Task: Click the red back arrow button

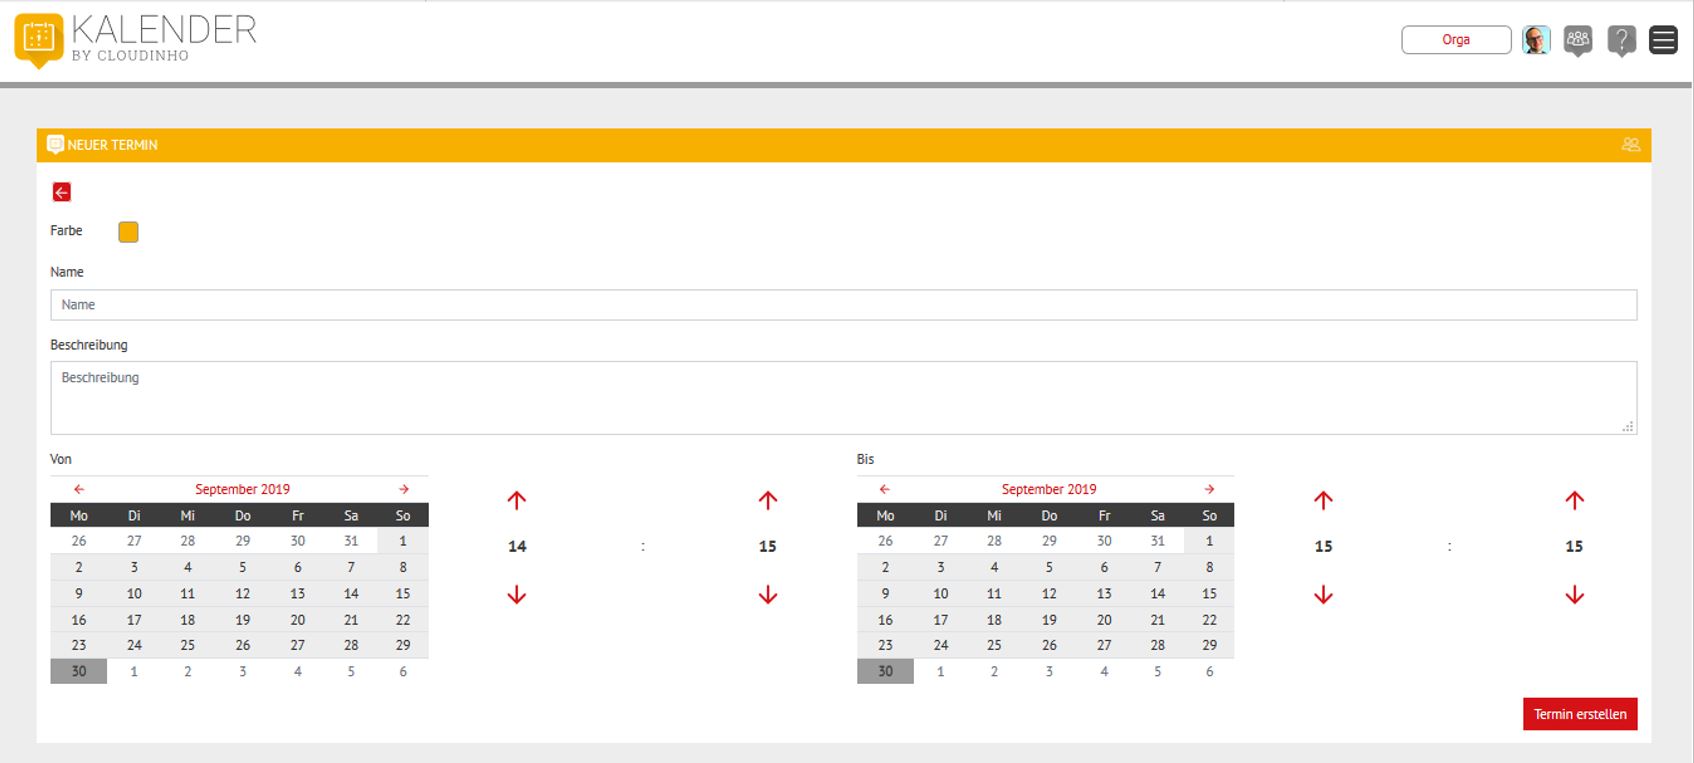Action: (x=62, y=192)
